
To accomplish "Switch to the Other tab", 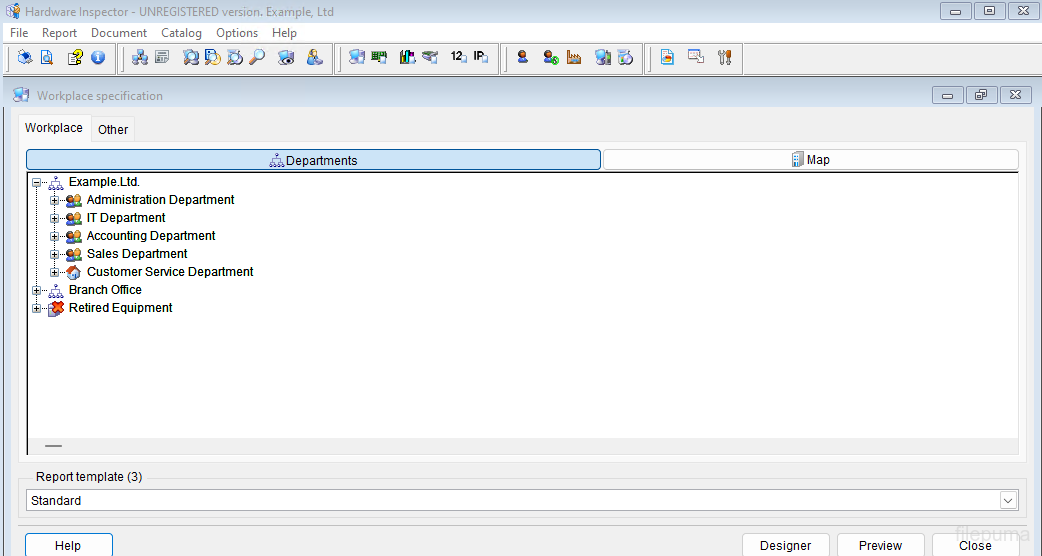I will coord(113,129).
